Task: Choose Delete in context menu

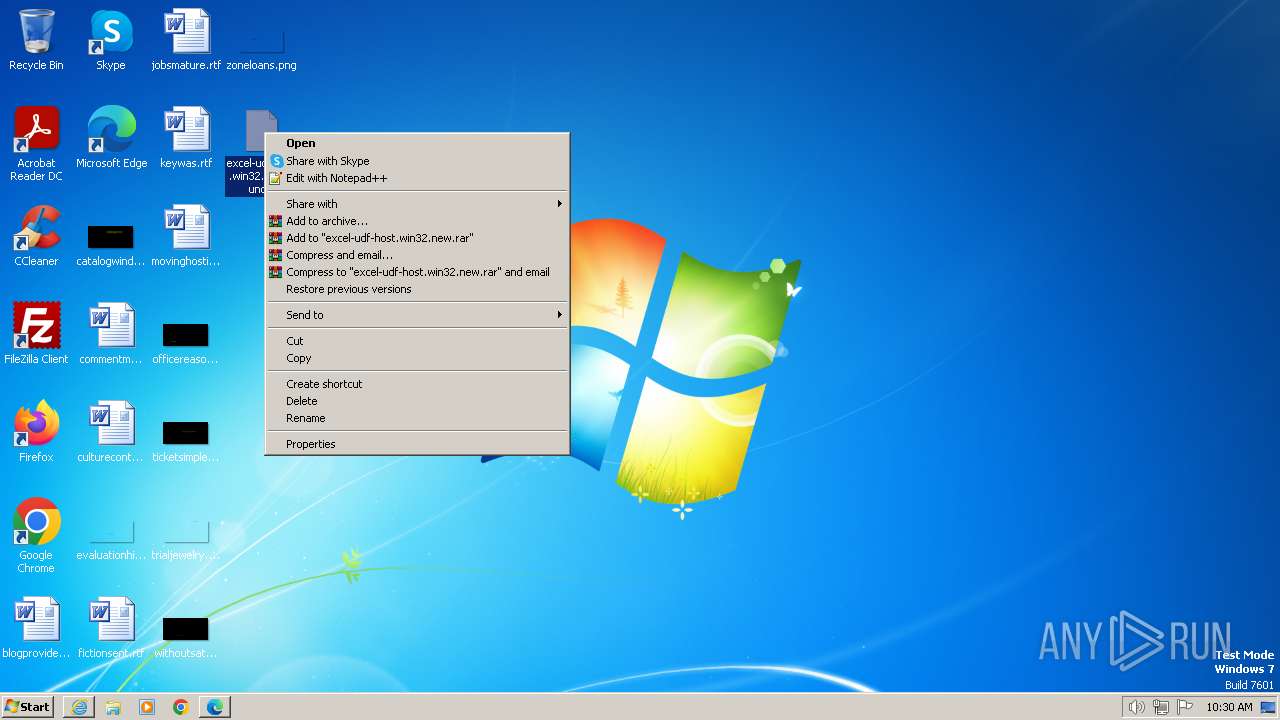Action: click(x=417, y=401)
